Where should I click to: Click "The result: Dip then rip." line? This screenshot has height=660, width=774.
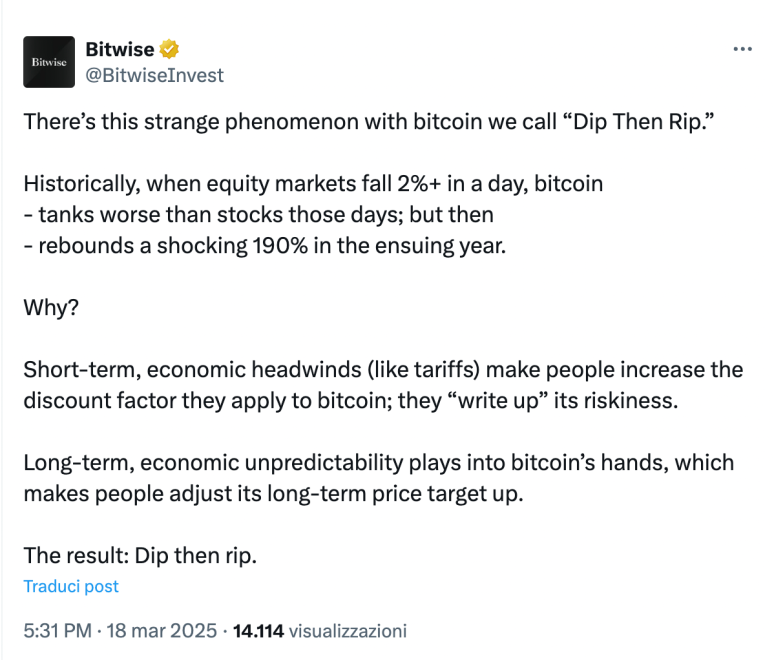click(140, 554)
